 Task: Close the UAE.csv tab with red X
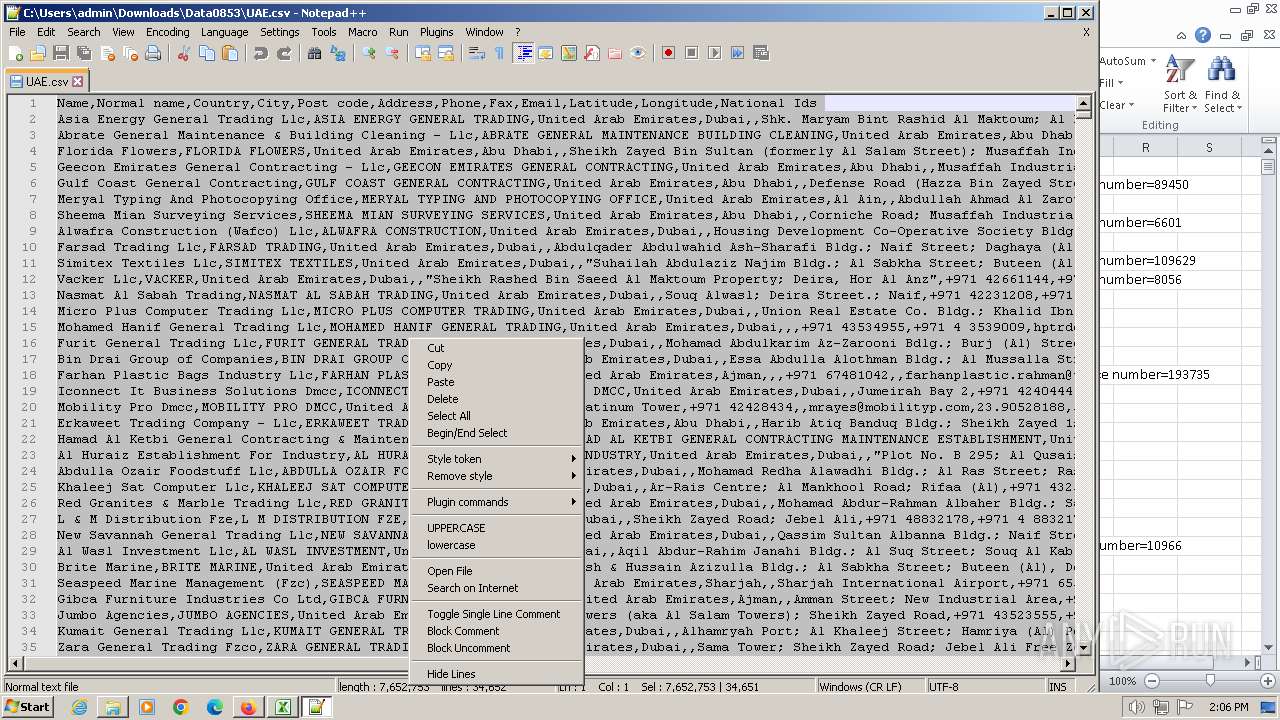point(78,82)
